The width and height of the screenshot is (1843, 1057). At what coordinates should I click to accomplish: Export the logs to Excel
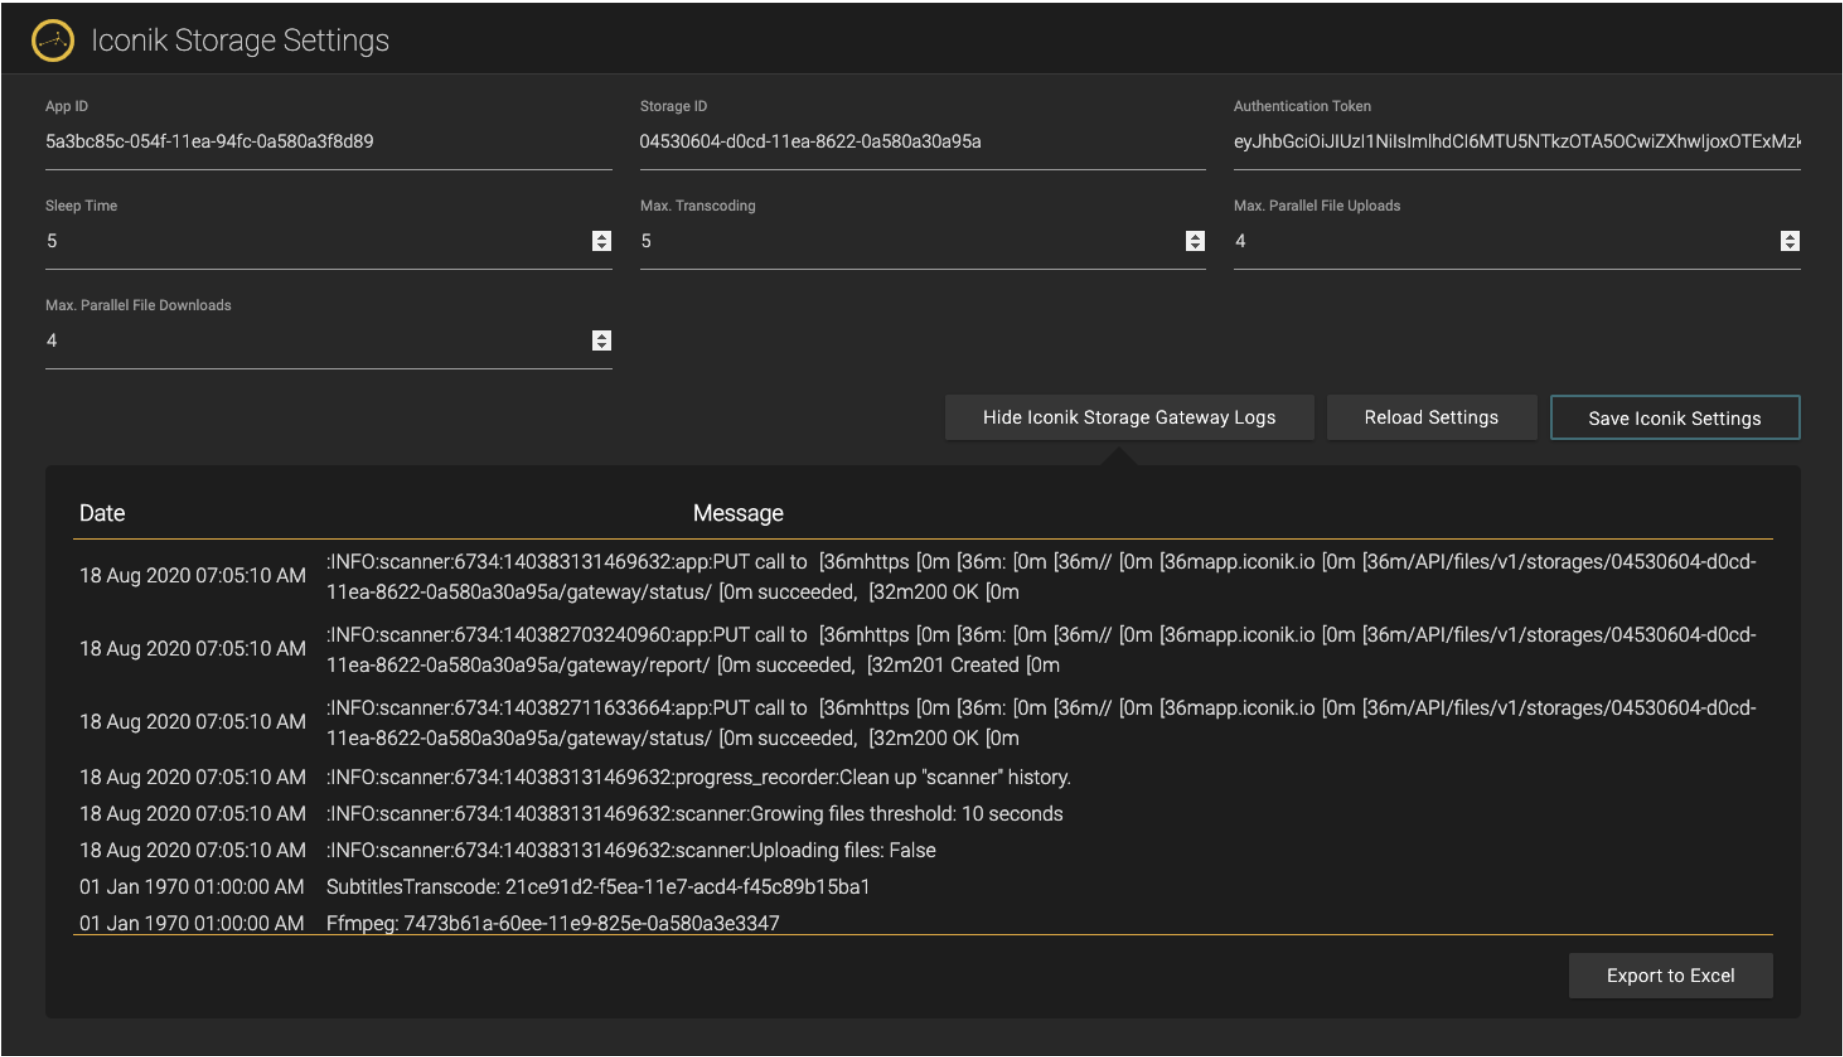point(1670,976)
